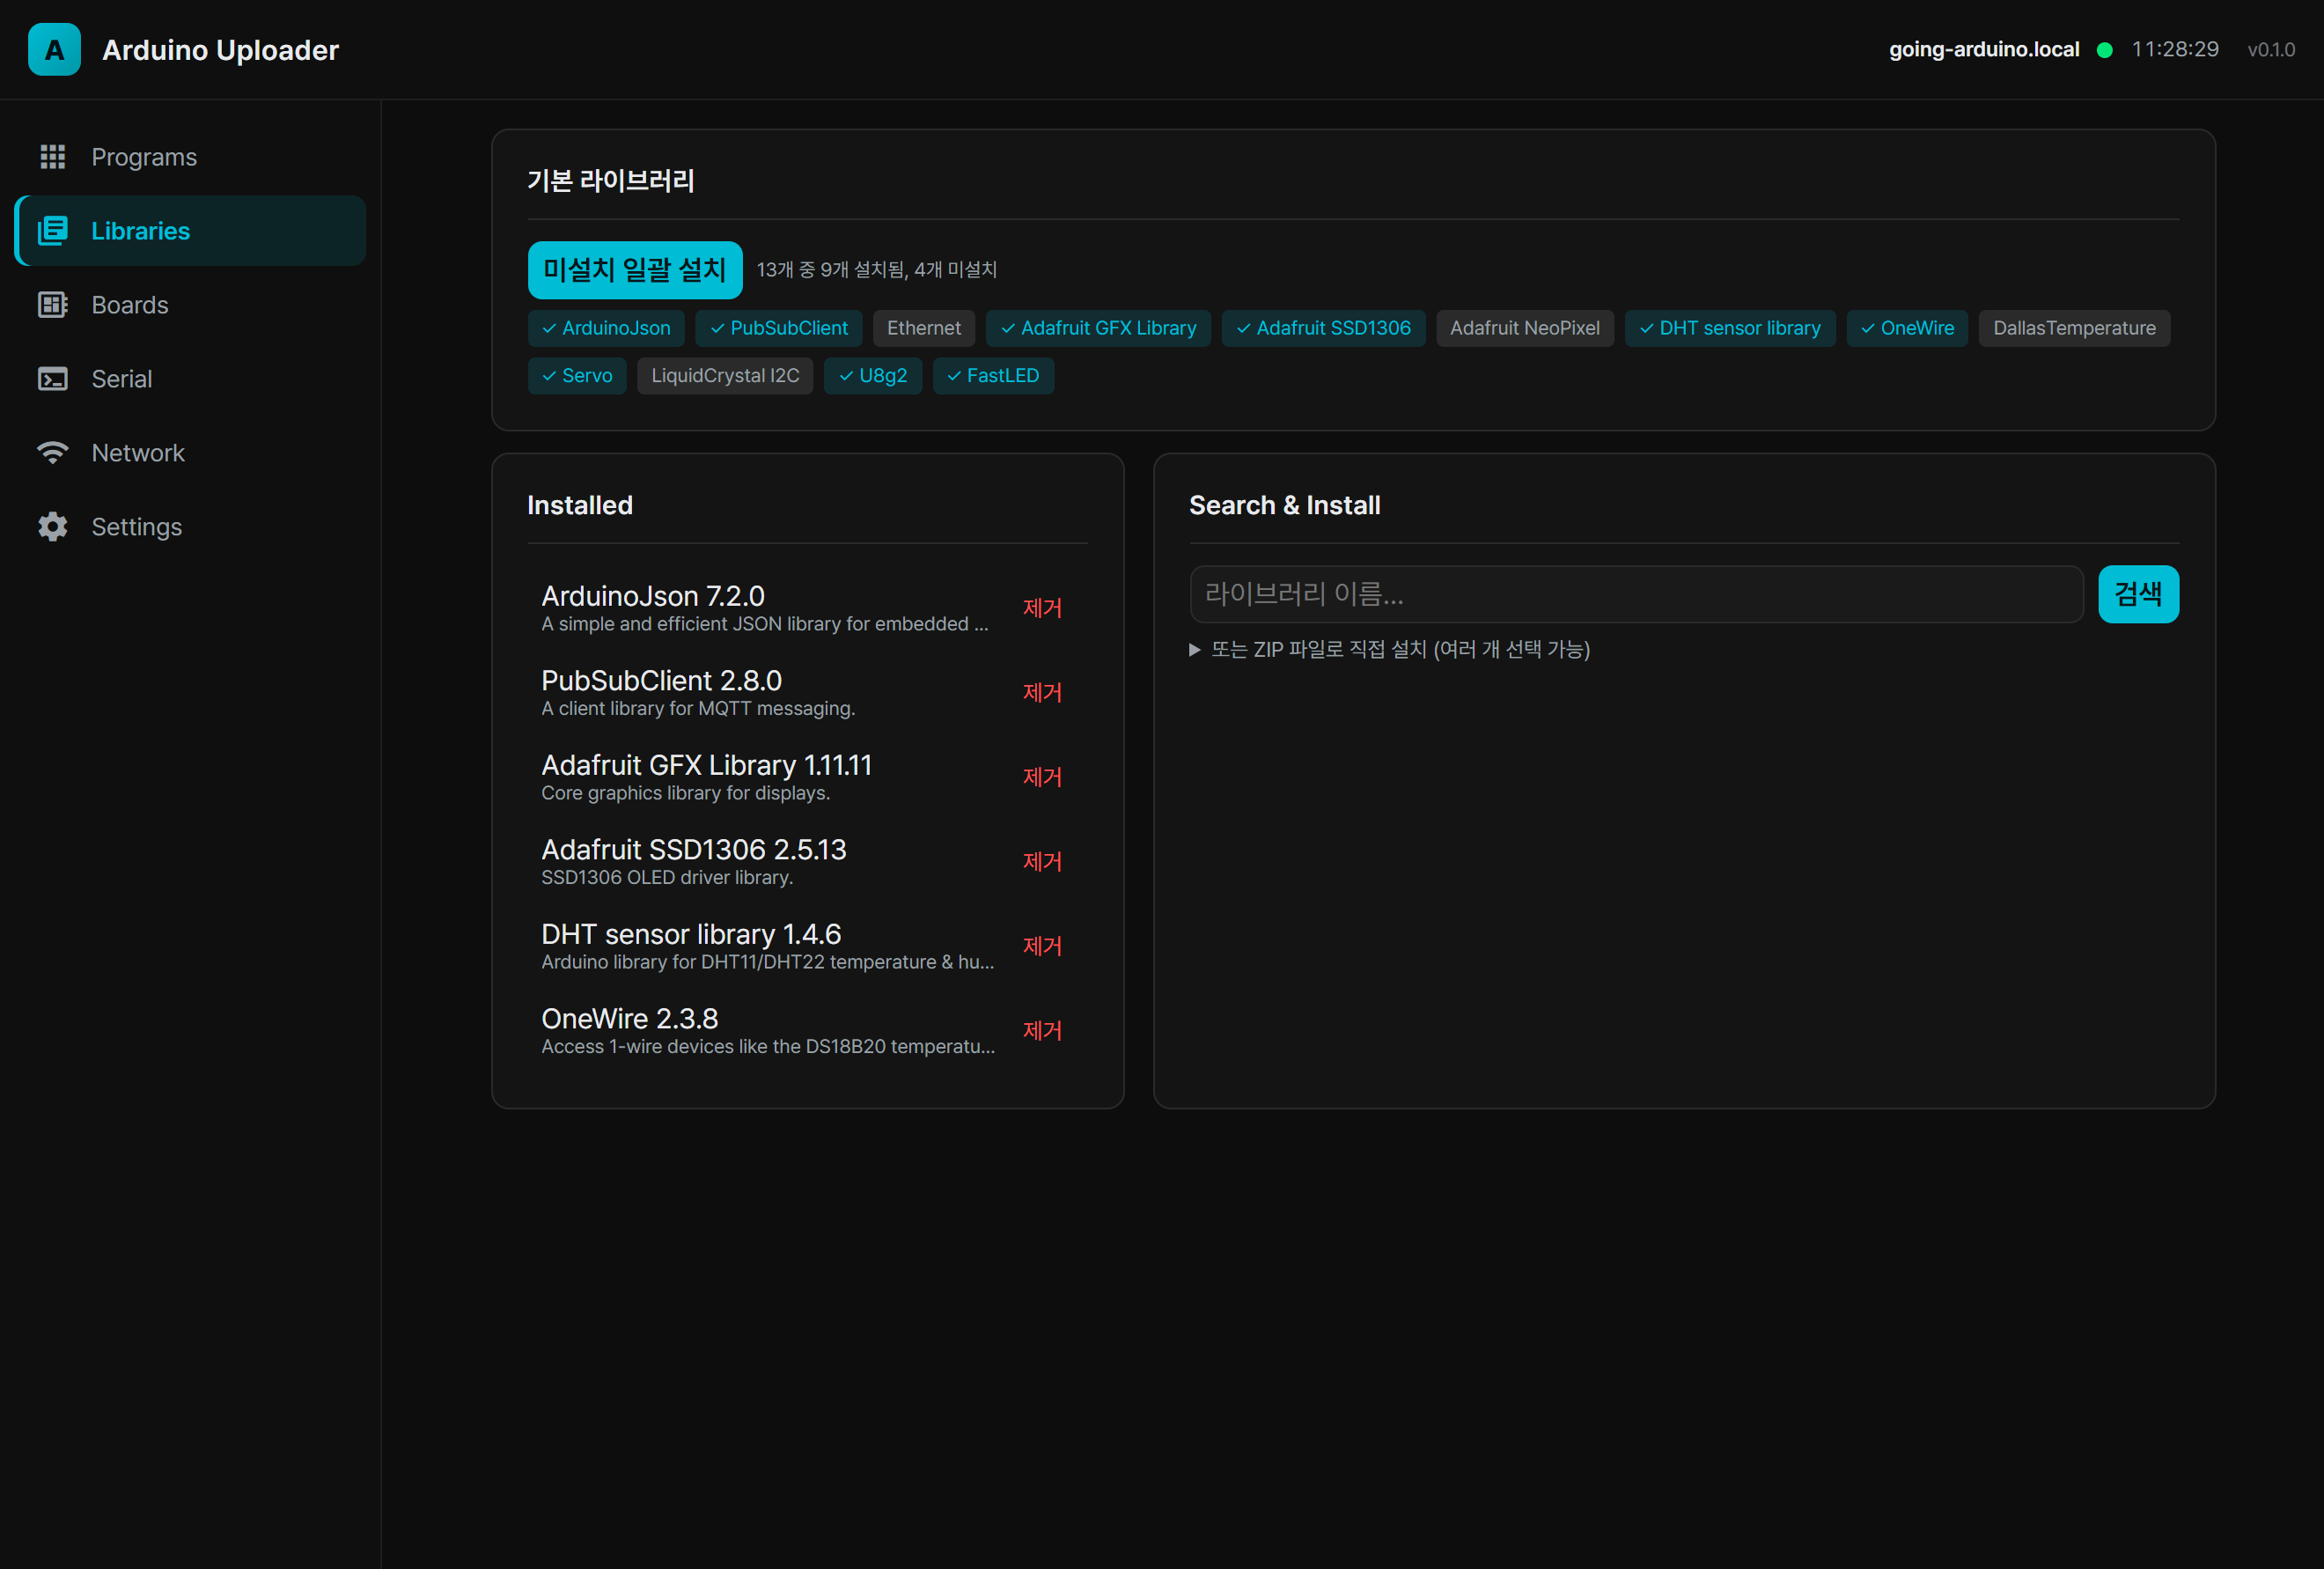Open the Programs page
Image resolution: width=2324 pixels, height=1569 pixels.
point(190,157)
